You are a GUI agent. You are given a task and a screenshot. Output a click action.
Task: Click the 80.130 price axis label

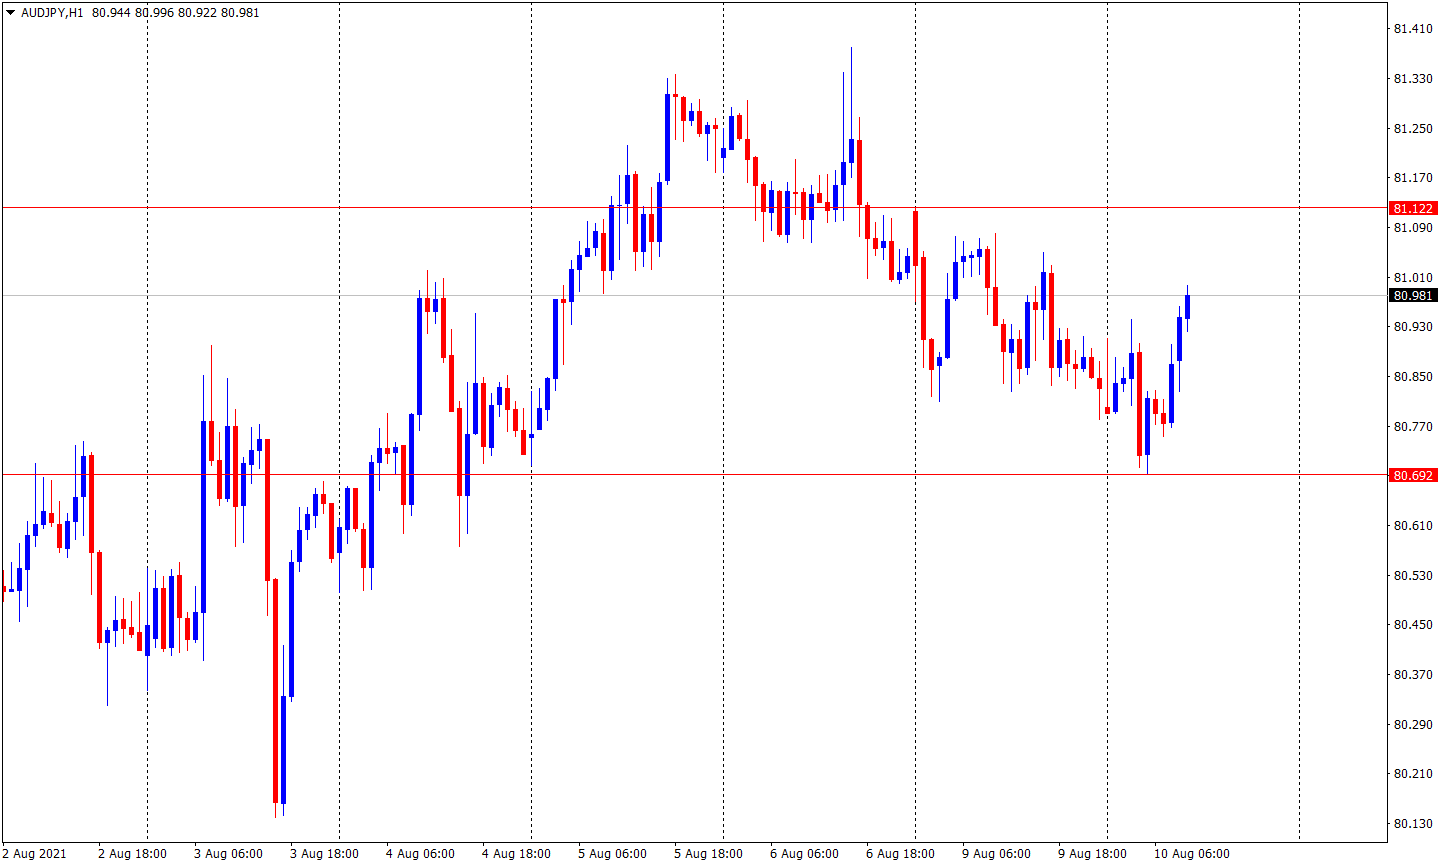[1413, 824]
